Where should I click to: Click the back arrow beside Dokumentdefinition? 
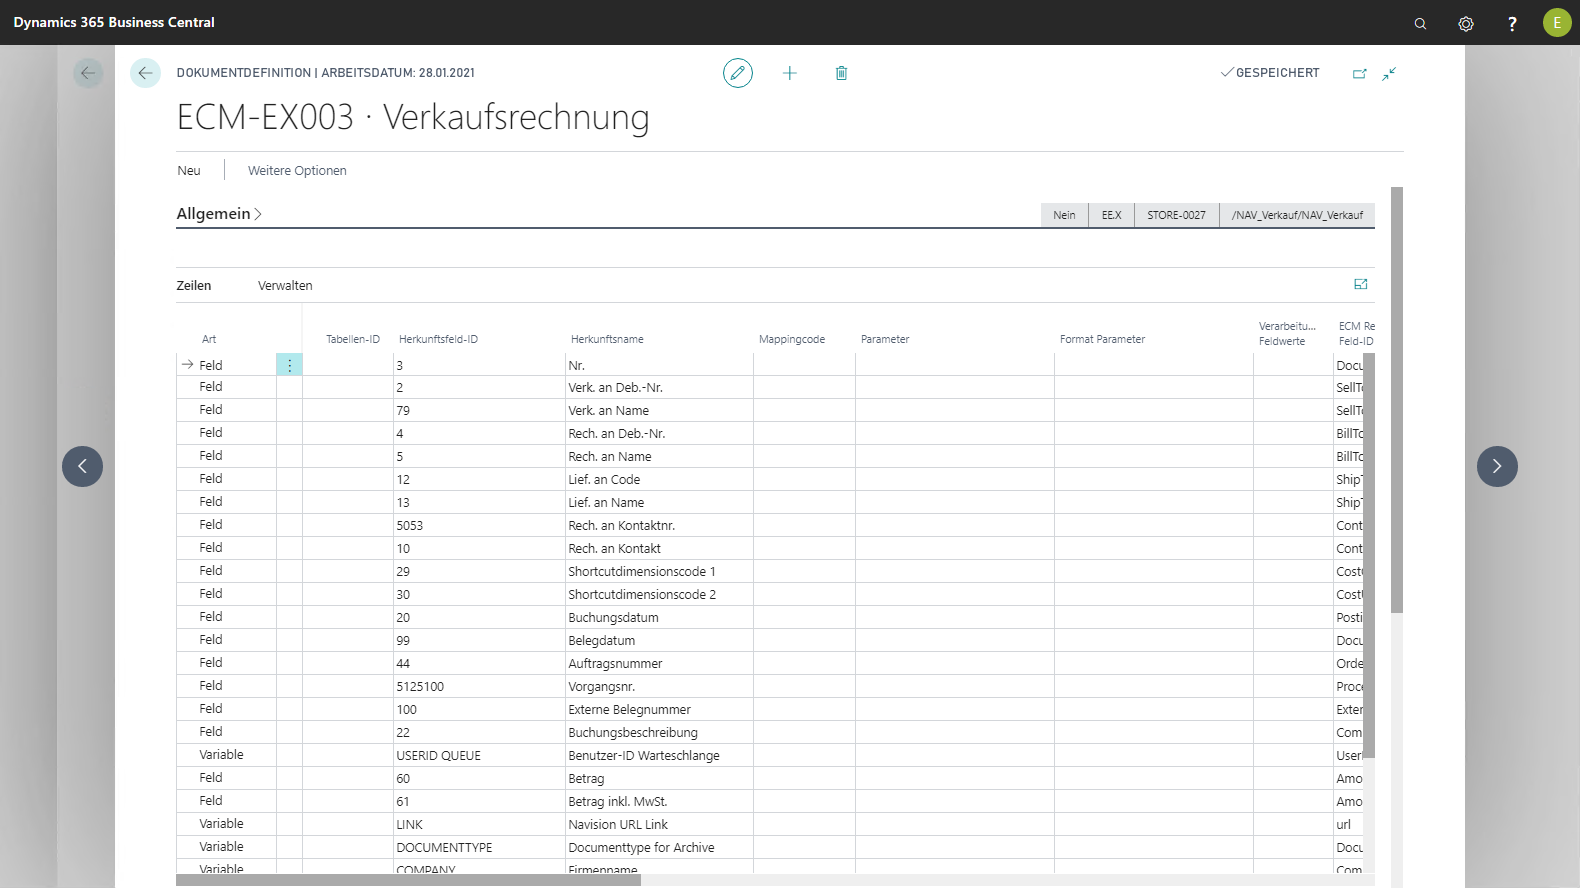[x=145, y=73]
